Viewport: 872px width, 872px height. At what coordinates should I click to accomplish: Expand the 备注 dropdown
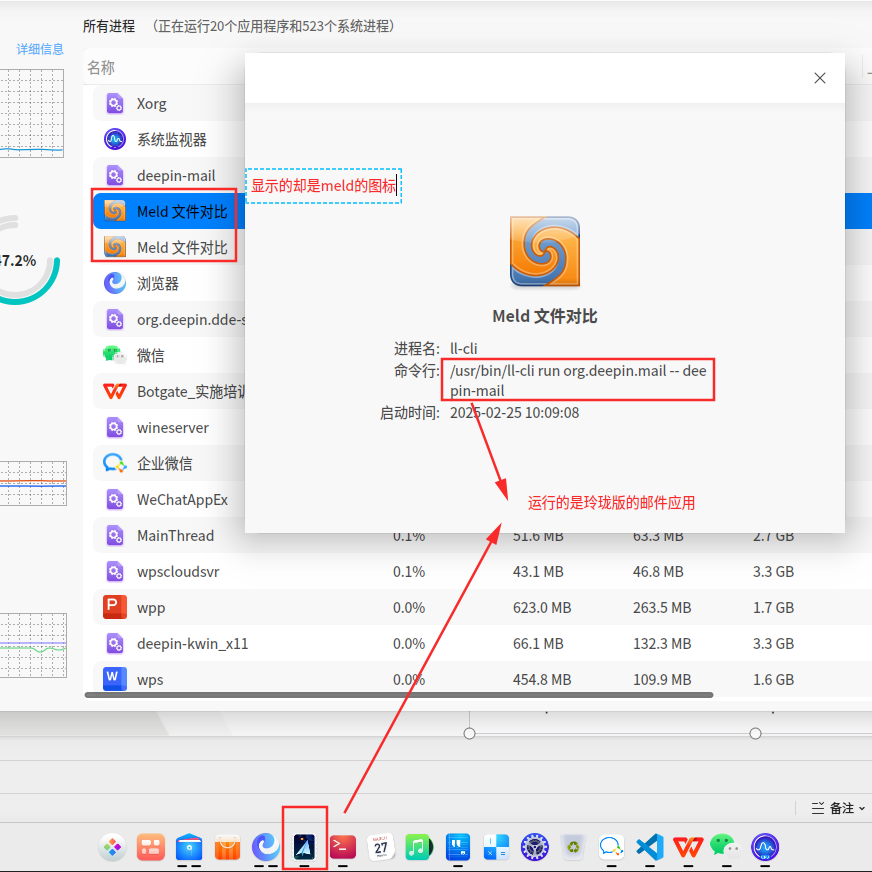pyautogui.click(x=838, y=808)
